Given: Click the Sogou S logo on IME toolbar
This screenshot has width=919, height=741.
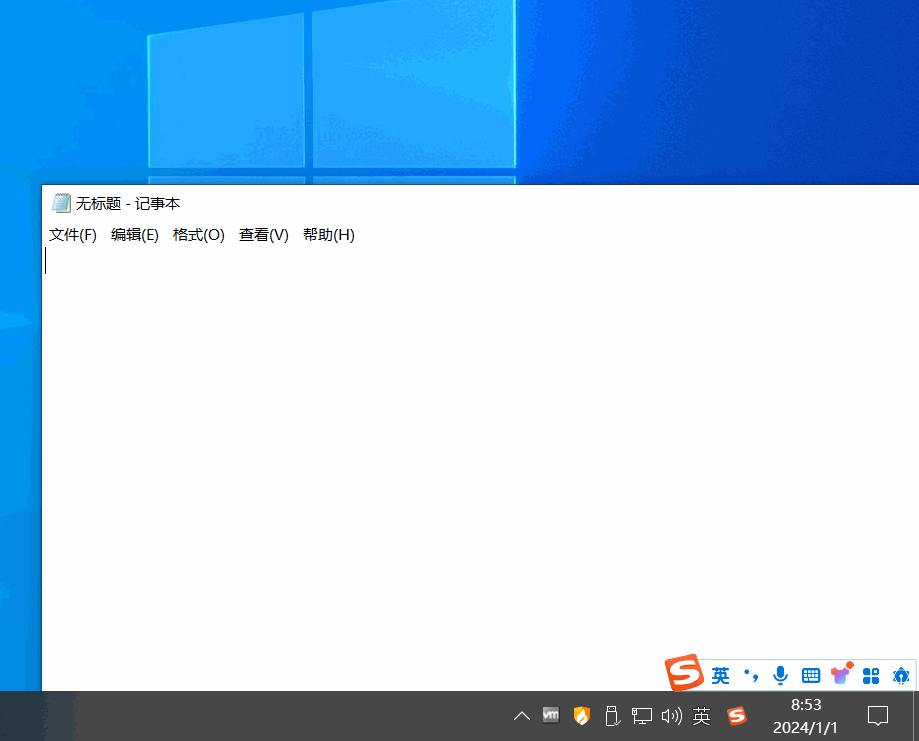Looking at the screenshot, I should point(684,672).
